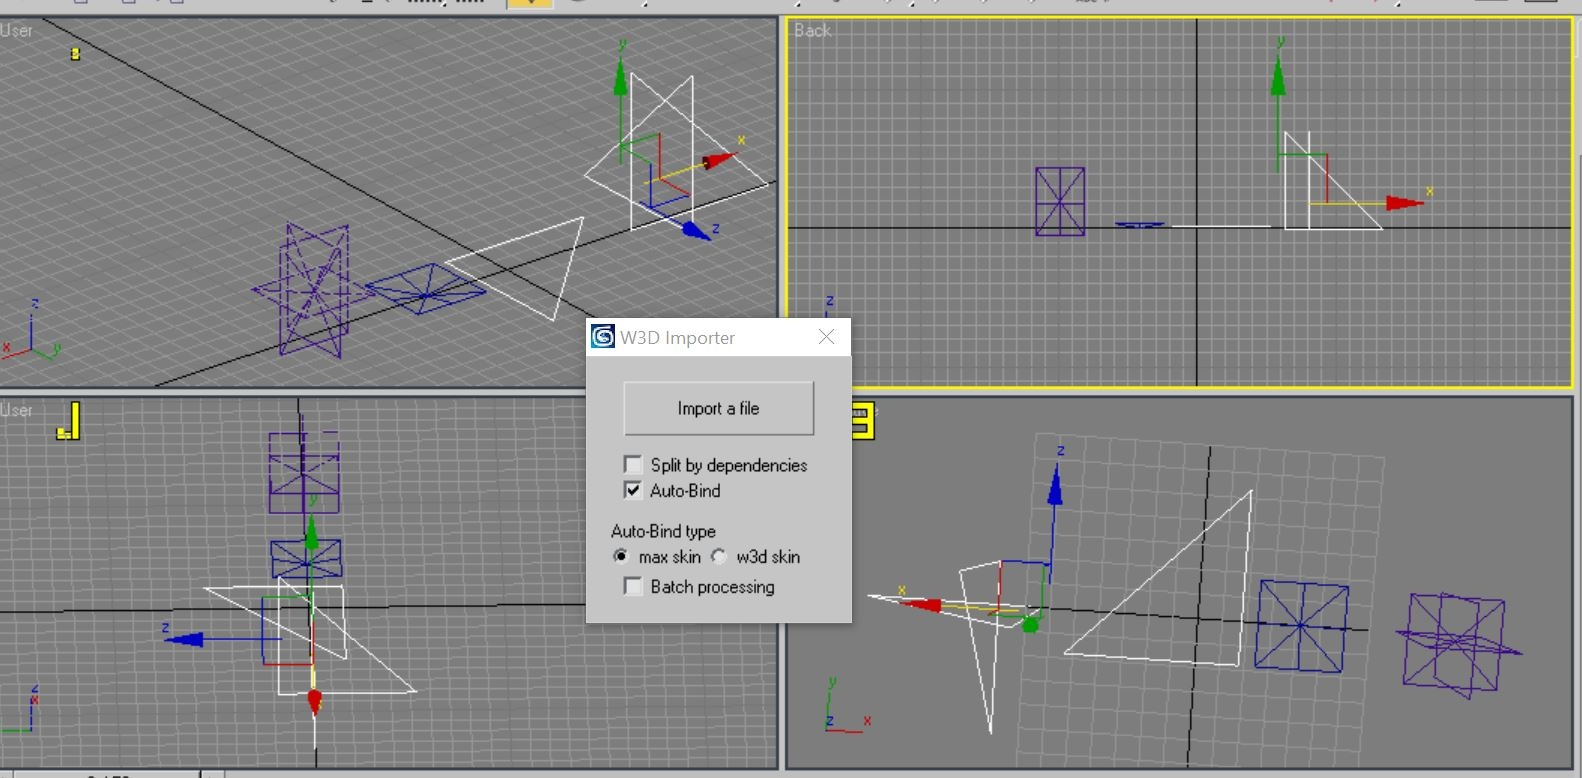Close the W3D Importer dialog
Viewport: 1582px width, 778px height.
click(x=826, y=337)
